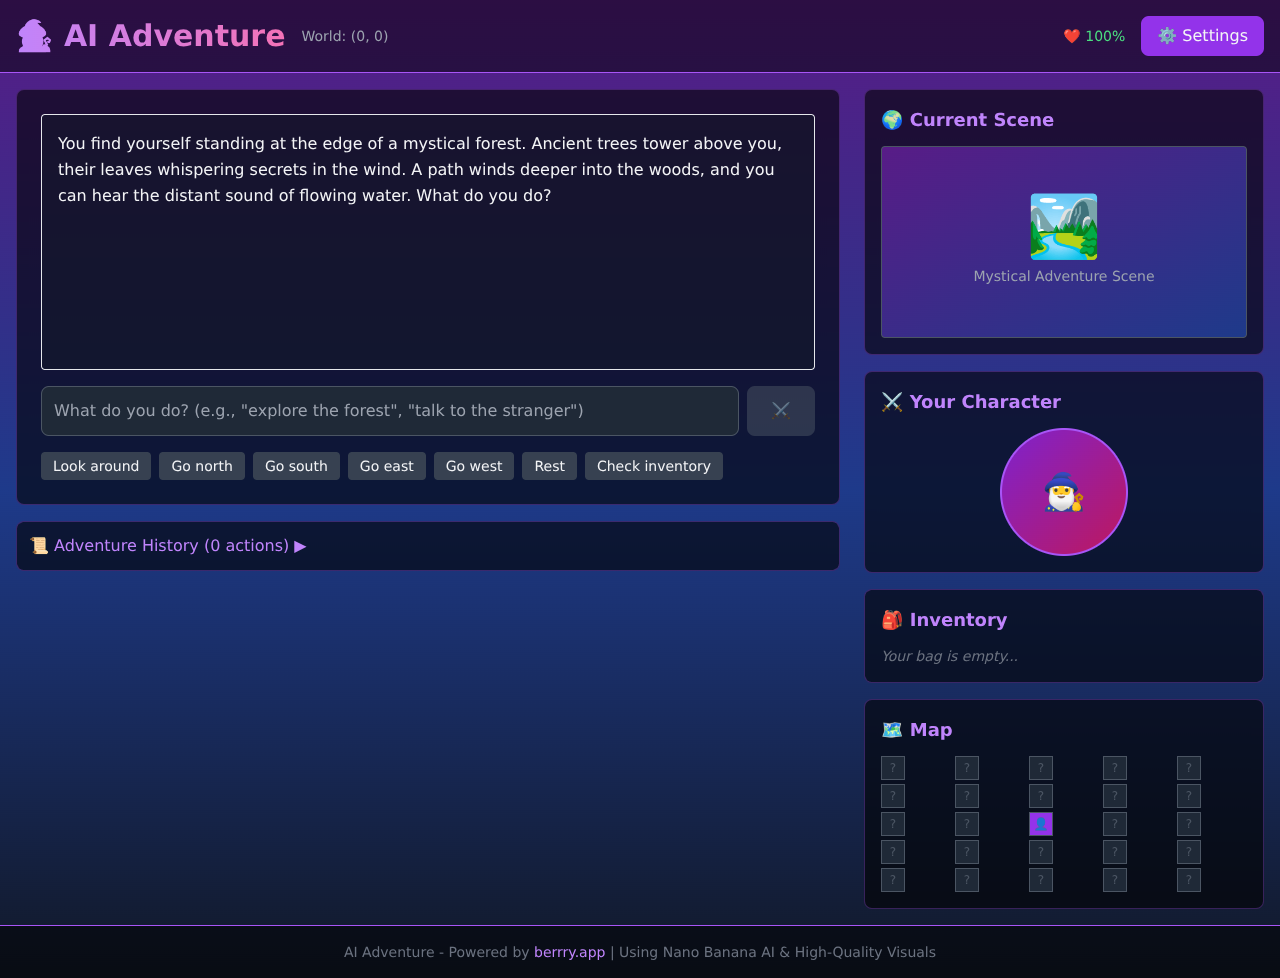Click the Mystical Adventure Scene thumbnail

[x=1063, y=226]
